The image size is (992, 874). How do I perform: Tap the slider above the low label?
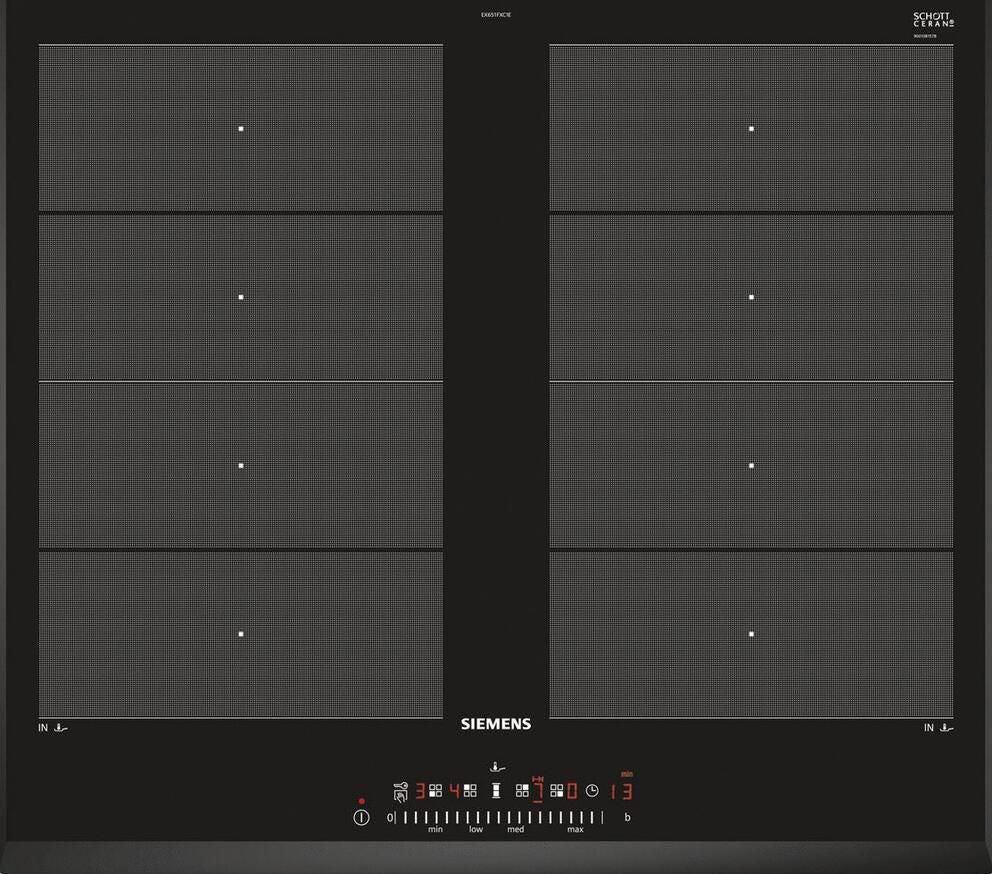476,818
